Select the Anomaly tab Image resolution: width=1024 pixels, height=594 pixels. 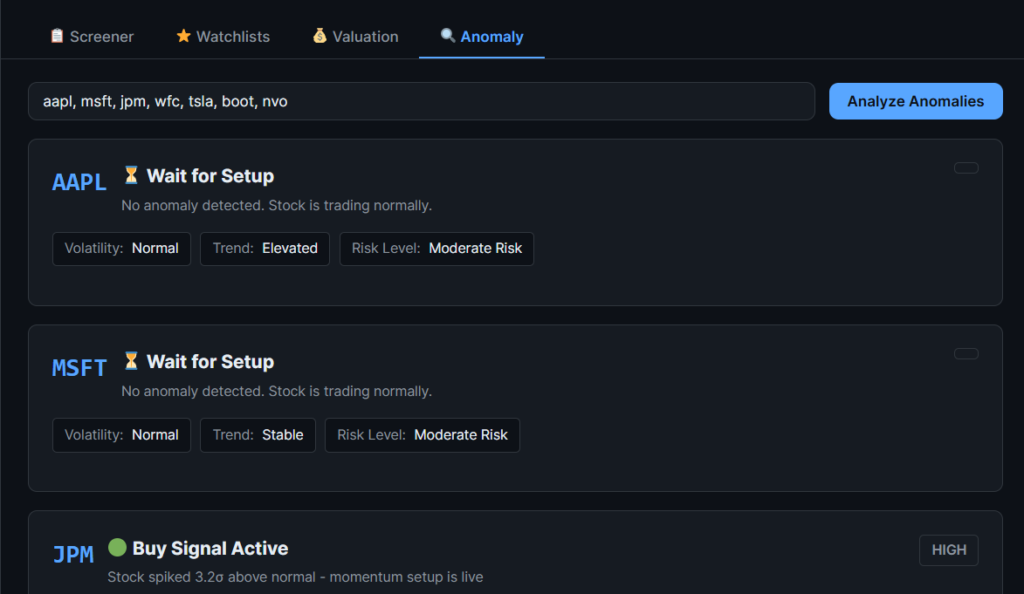482,37
